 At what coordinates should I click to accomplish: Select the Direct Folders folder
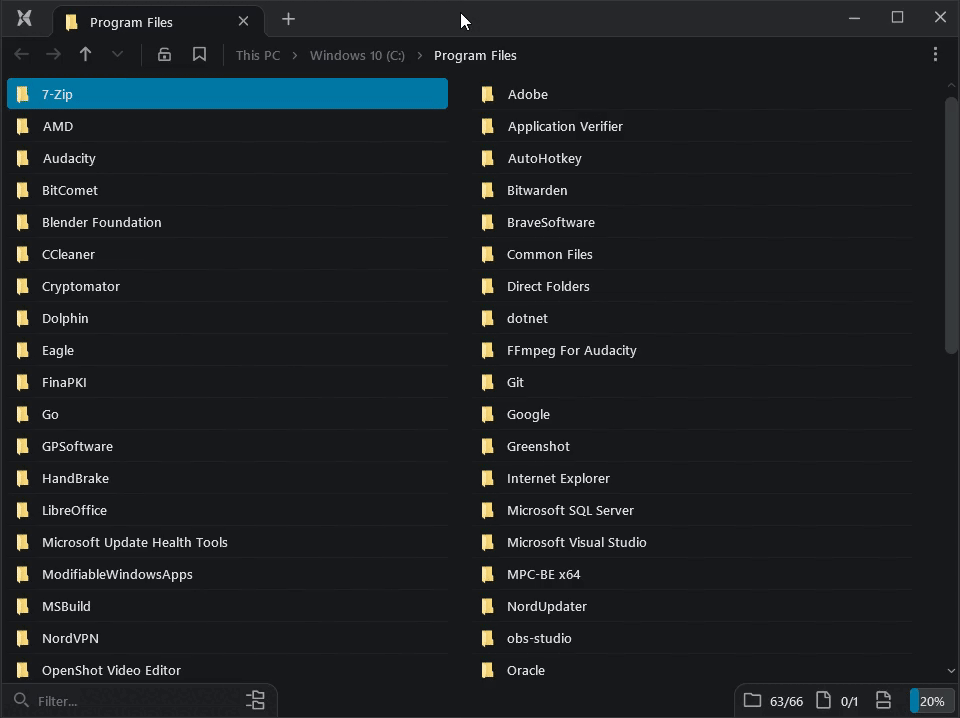tap(692, 286)
